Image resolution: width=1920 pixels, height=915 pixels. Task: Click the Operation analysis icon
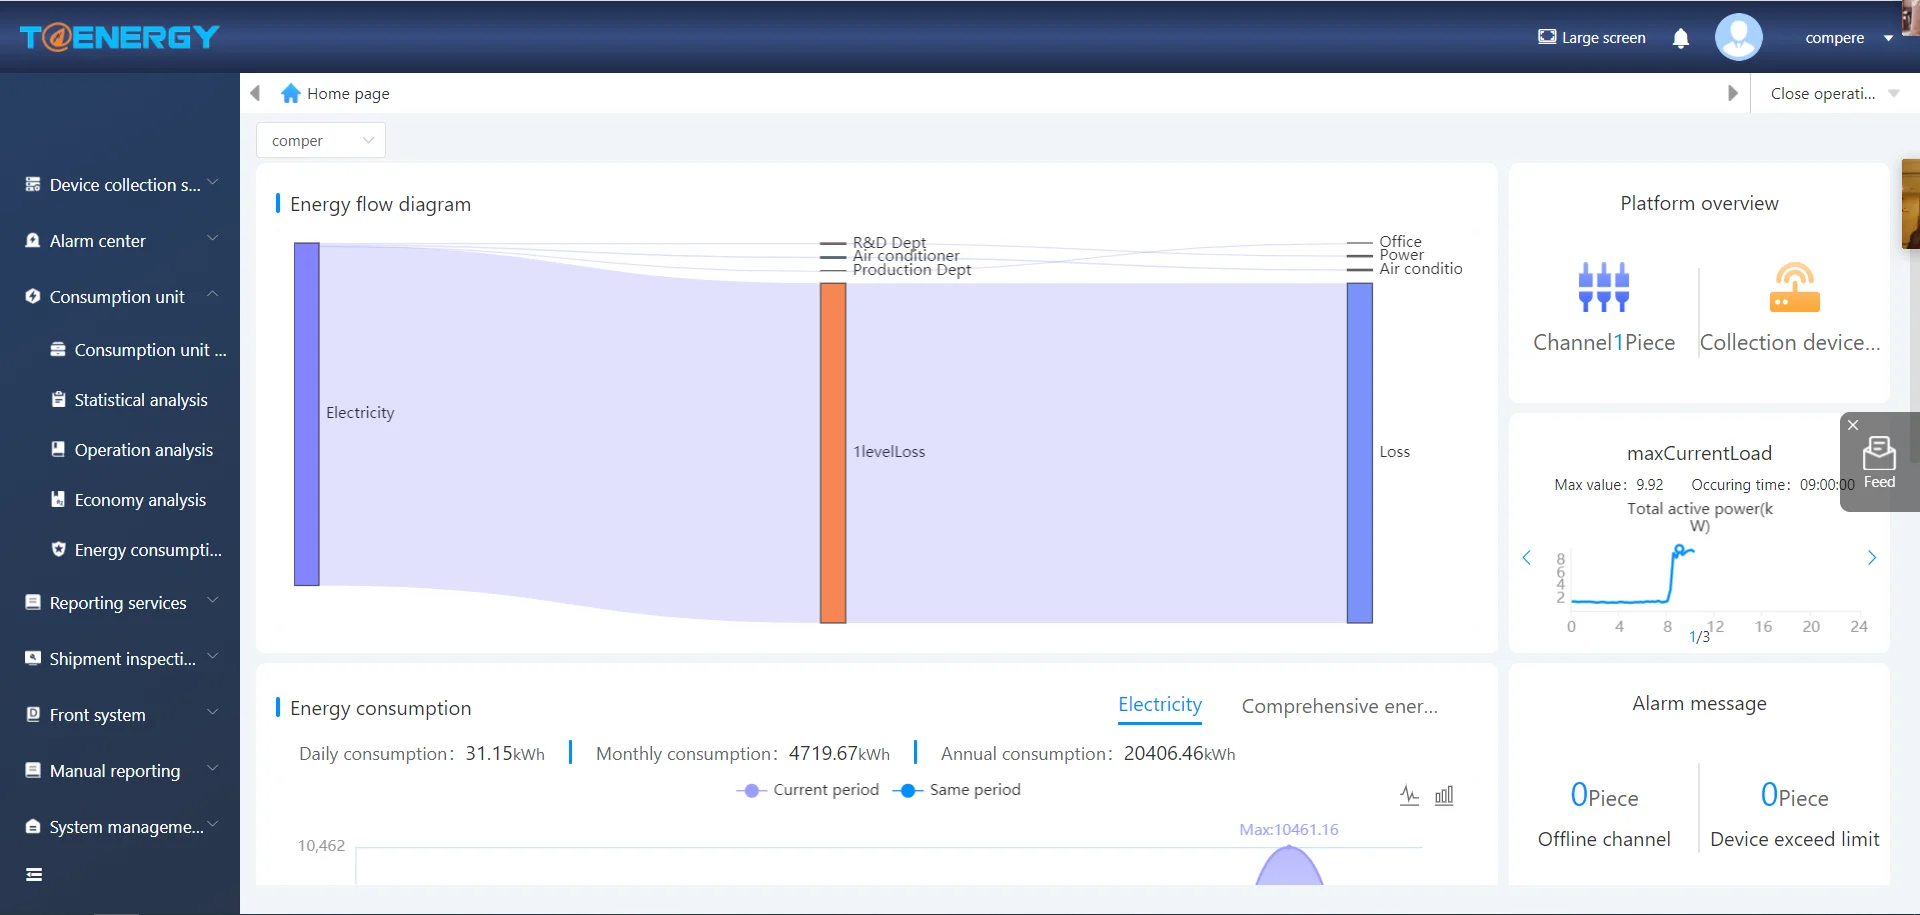click(x=58, y=449)
